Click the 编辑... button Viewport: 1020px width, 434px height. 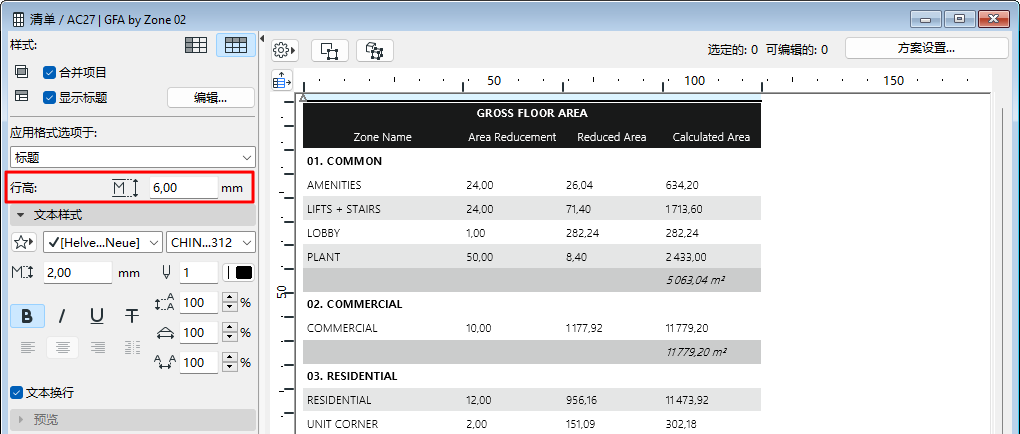click(x=210, y=97)
